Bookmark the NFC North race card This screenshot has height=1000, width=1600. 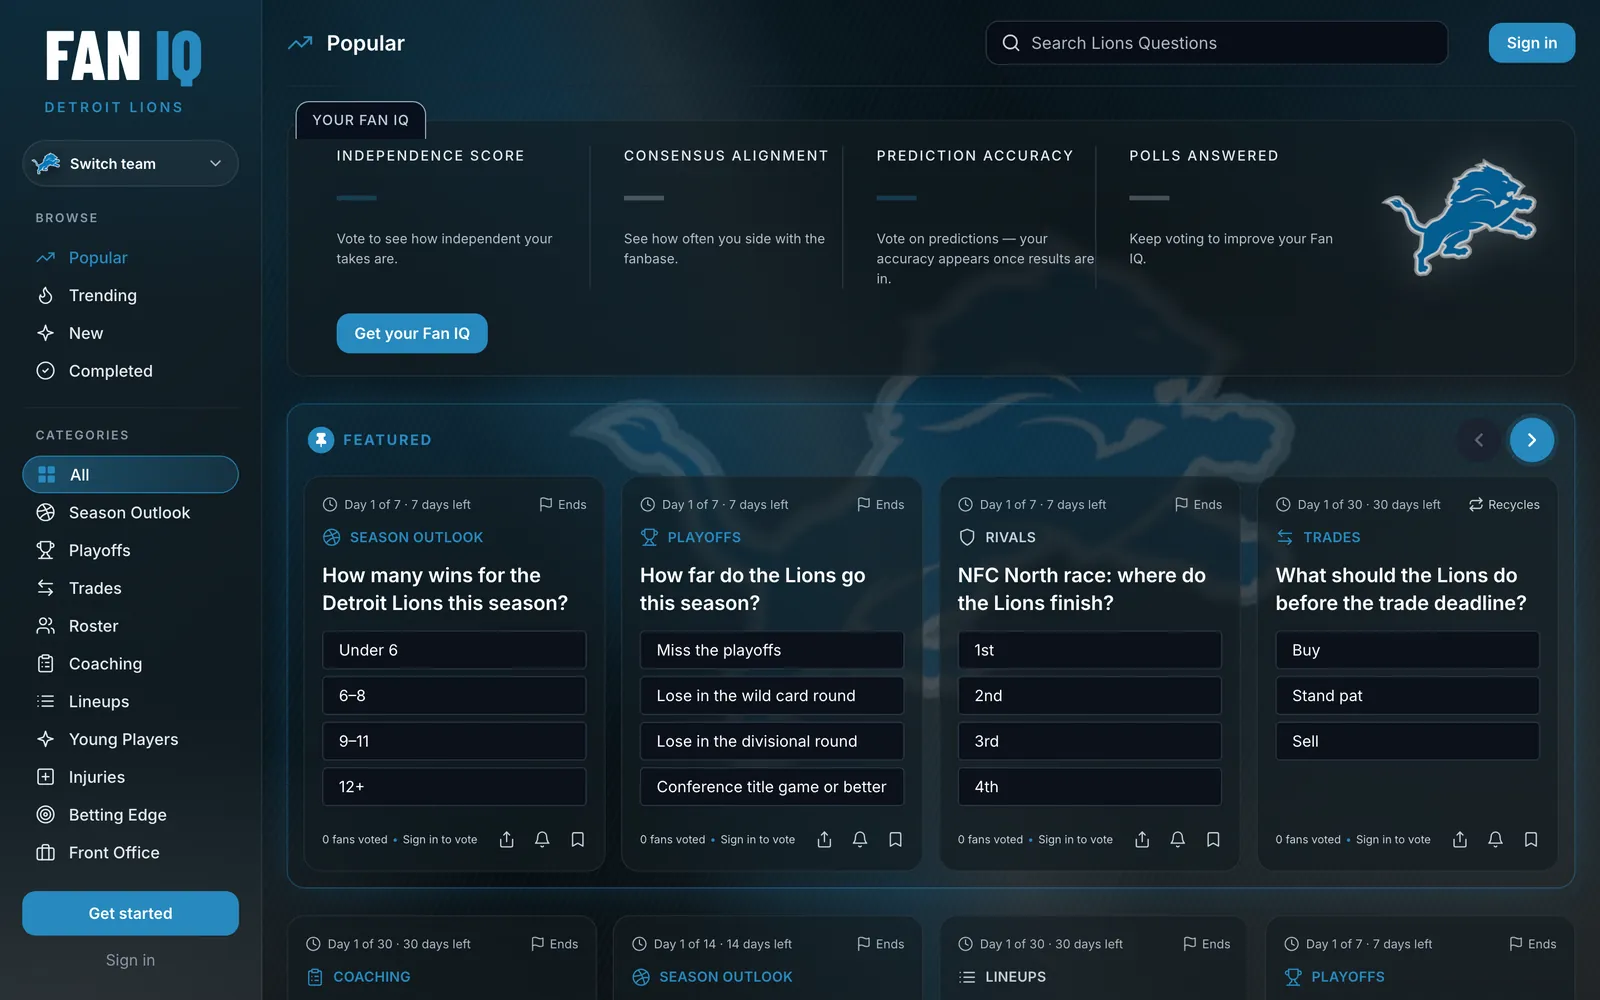pyautogui.click(x=1213, y=839)
